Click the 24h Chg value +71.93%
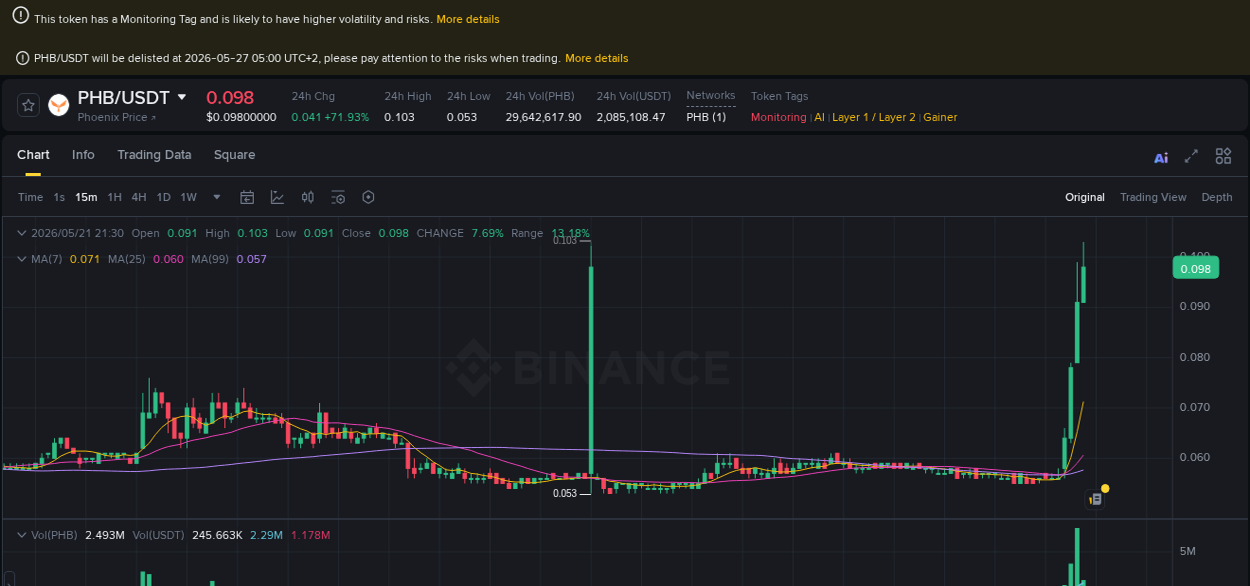The width and height of the screenshot is (1250, 586). (346, 117)
